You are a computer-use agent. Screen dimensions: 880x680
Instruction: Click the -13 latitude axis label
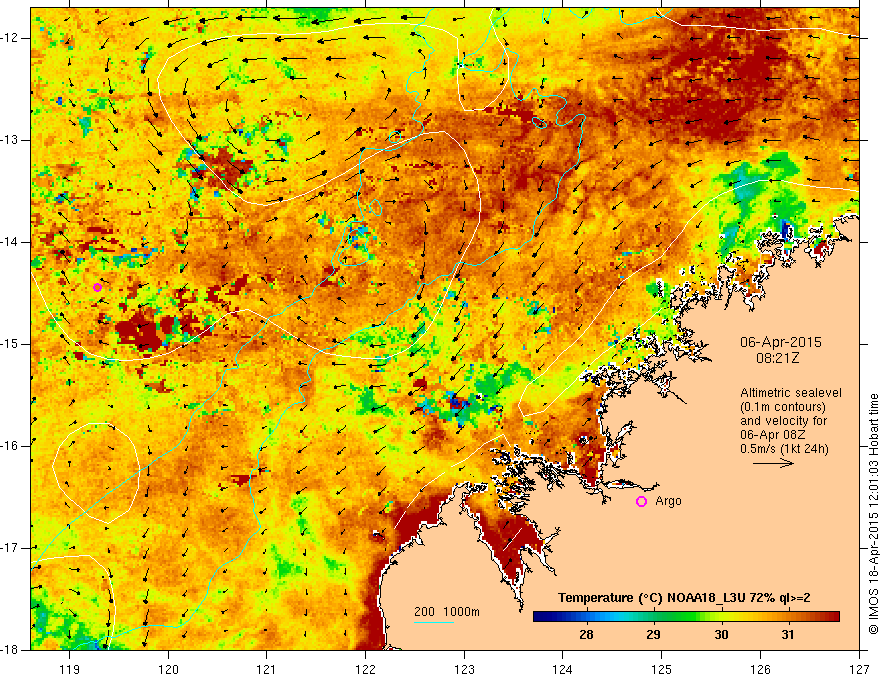click(10, 140)
